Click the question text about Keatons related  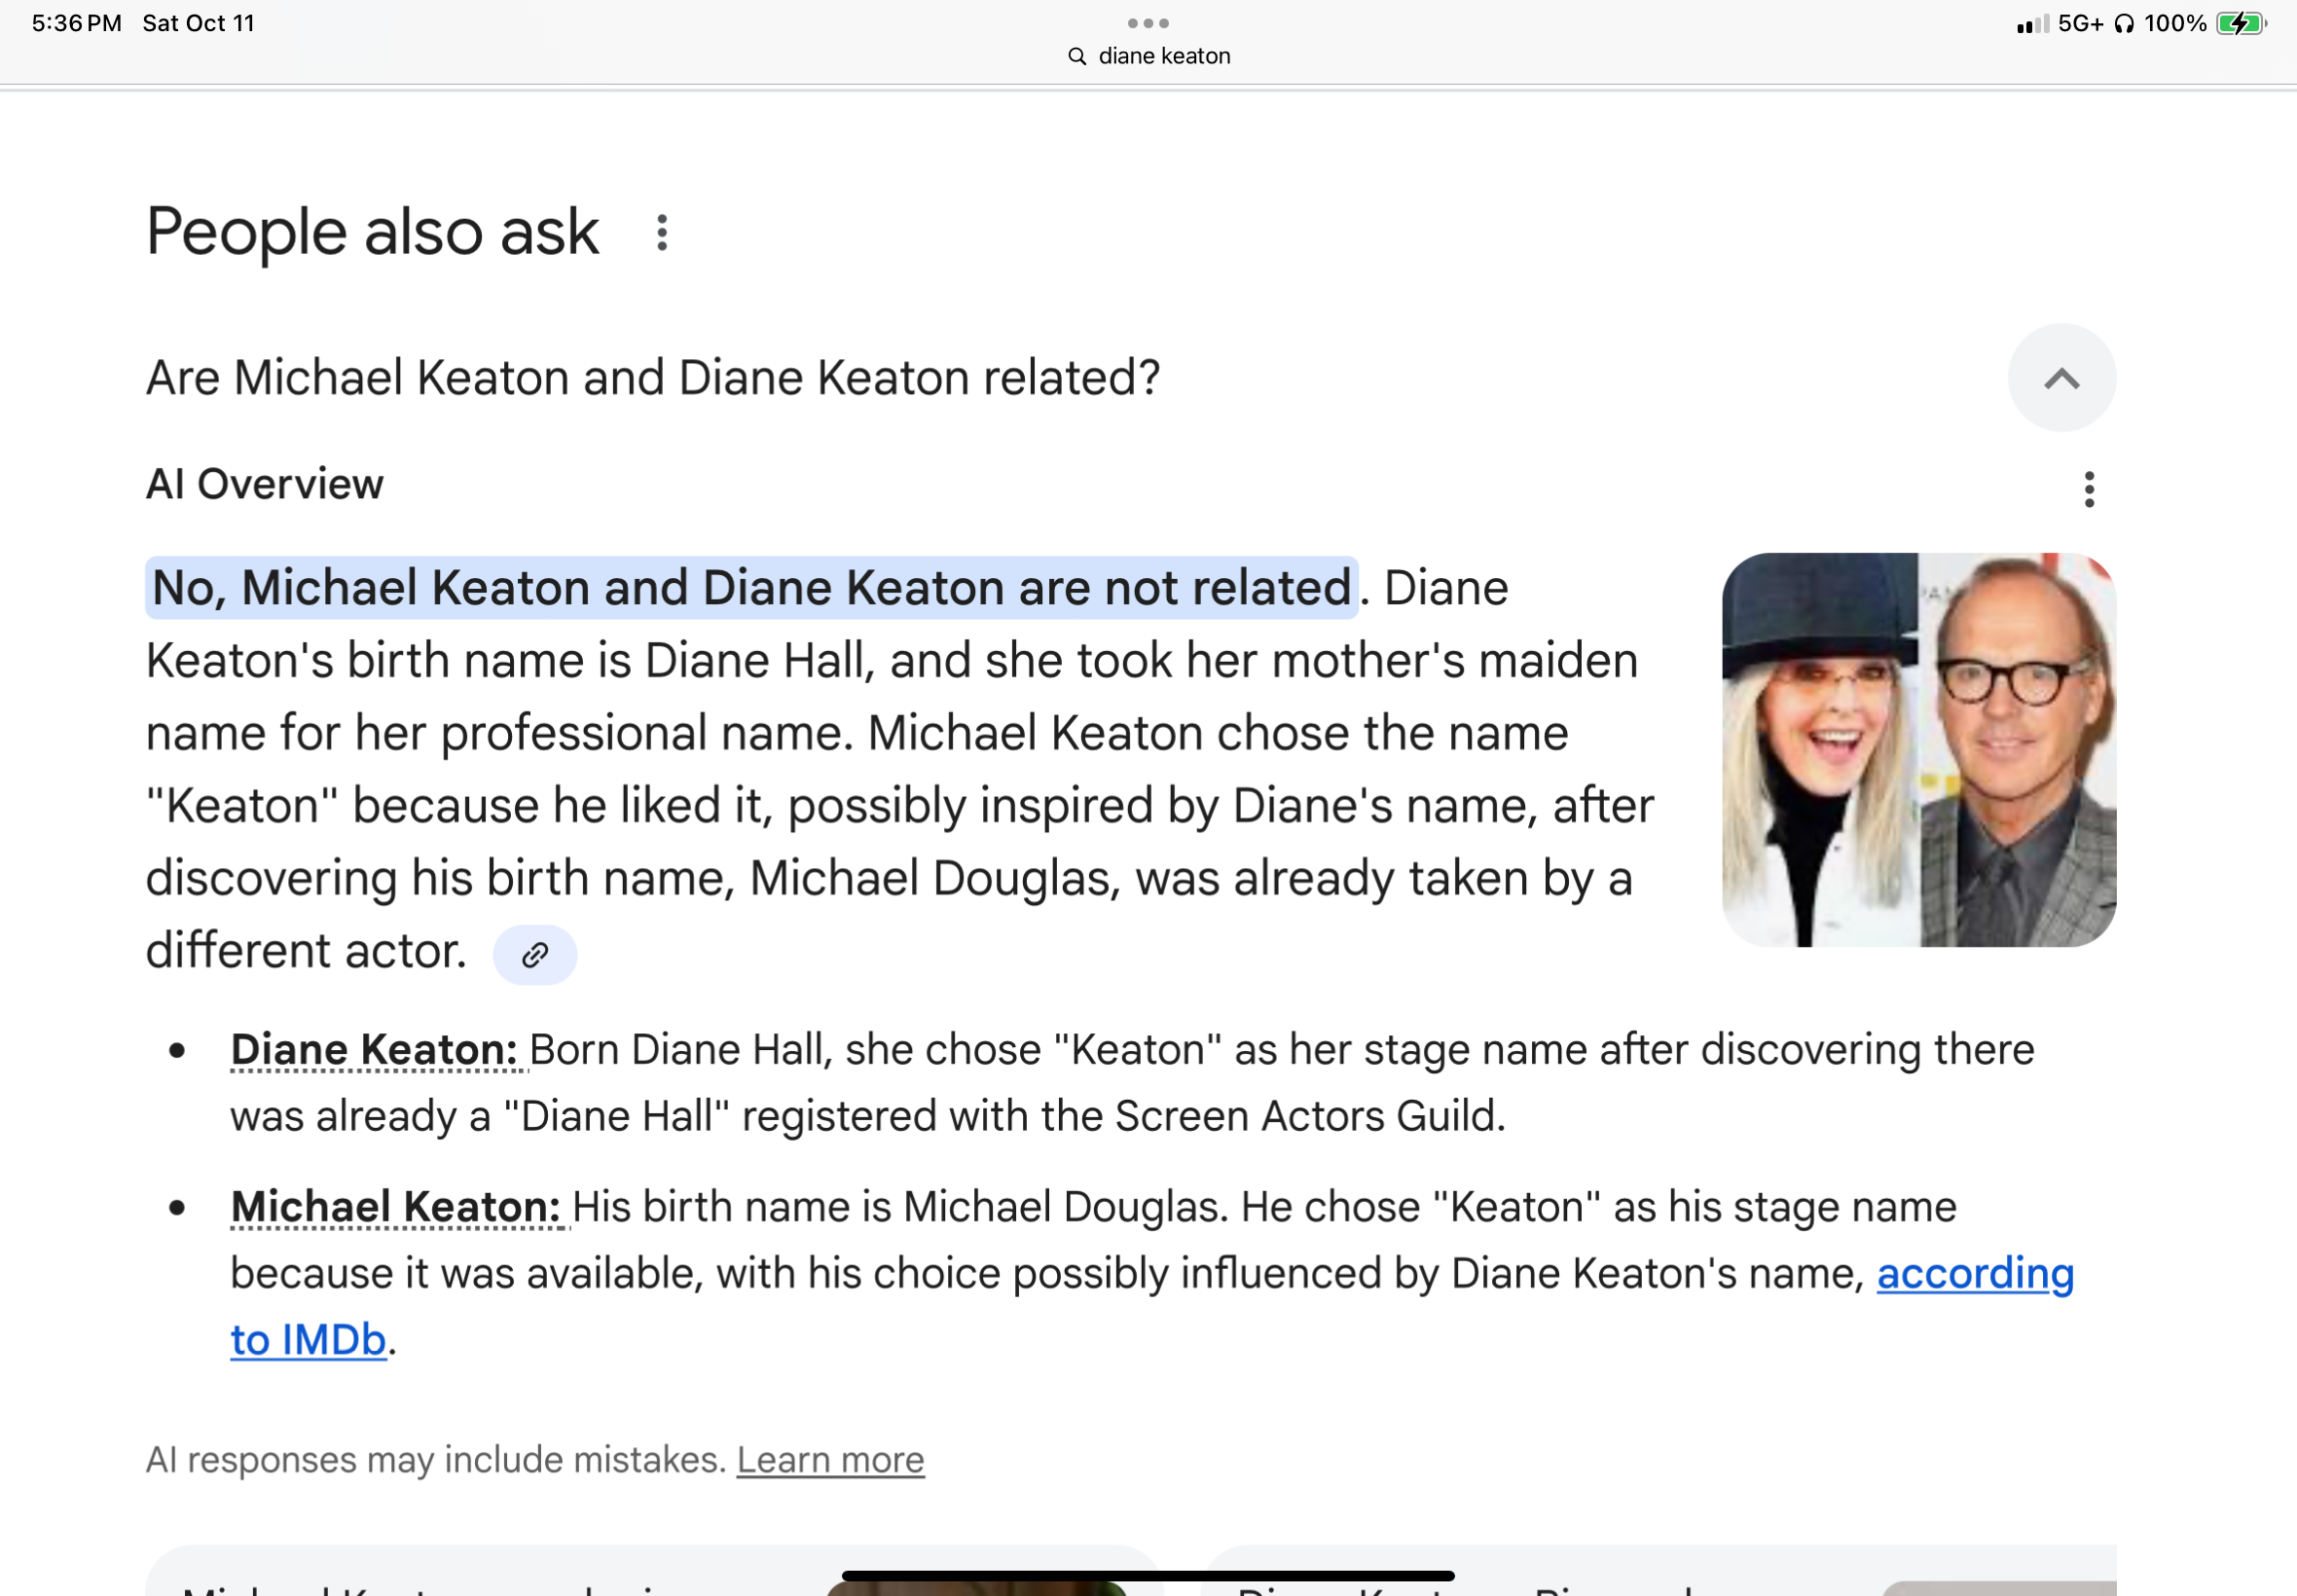coord(653,378)
